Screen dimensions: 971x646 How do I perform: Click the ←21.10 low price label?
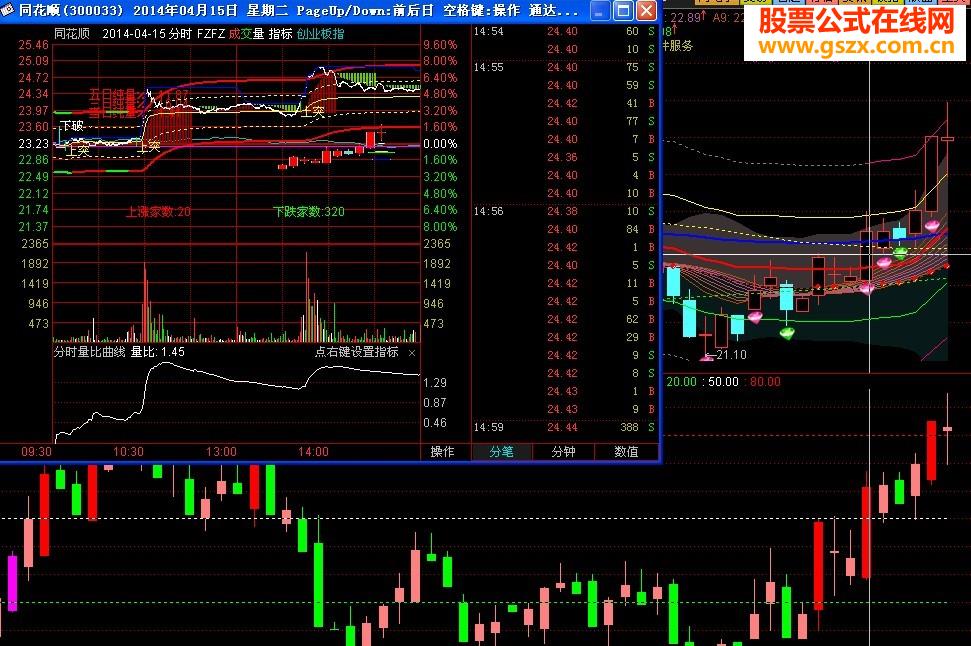tap(726, 355)
